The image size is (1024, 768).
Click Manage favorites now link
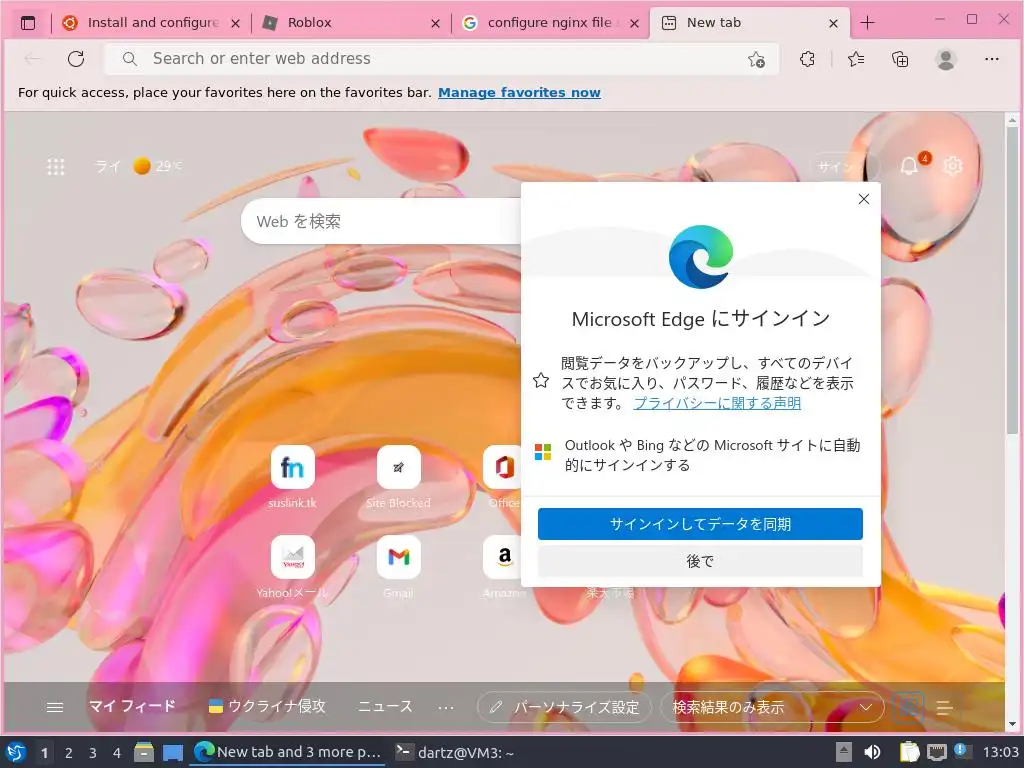[519, 93]
